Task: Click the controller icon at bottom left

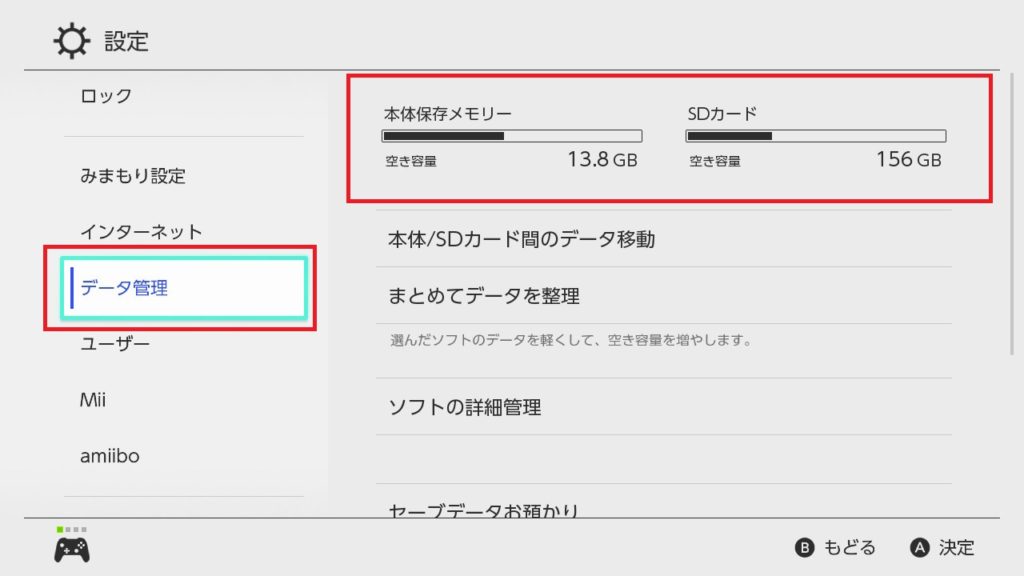Action: (71, 549)
